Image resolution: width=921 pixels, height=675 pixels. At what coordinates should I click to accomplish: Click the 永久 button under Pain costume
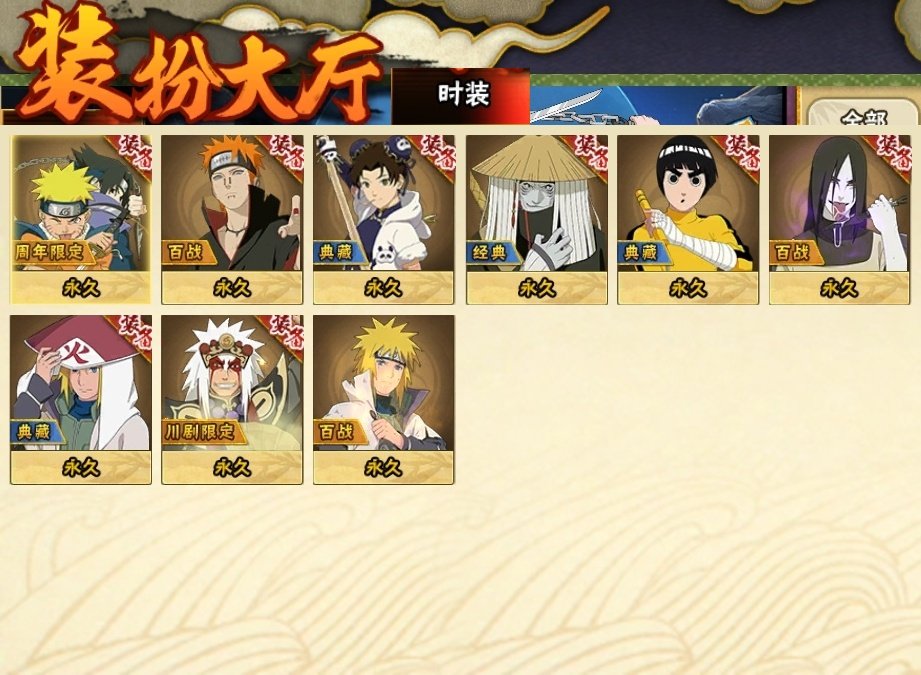click(232, 288)
